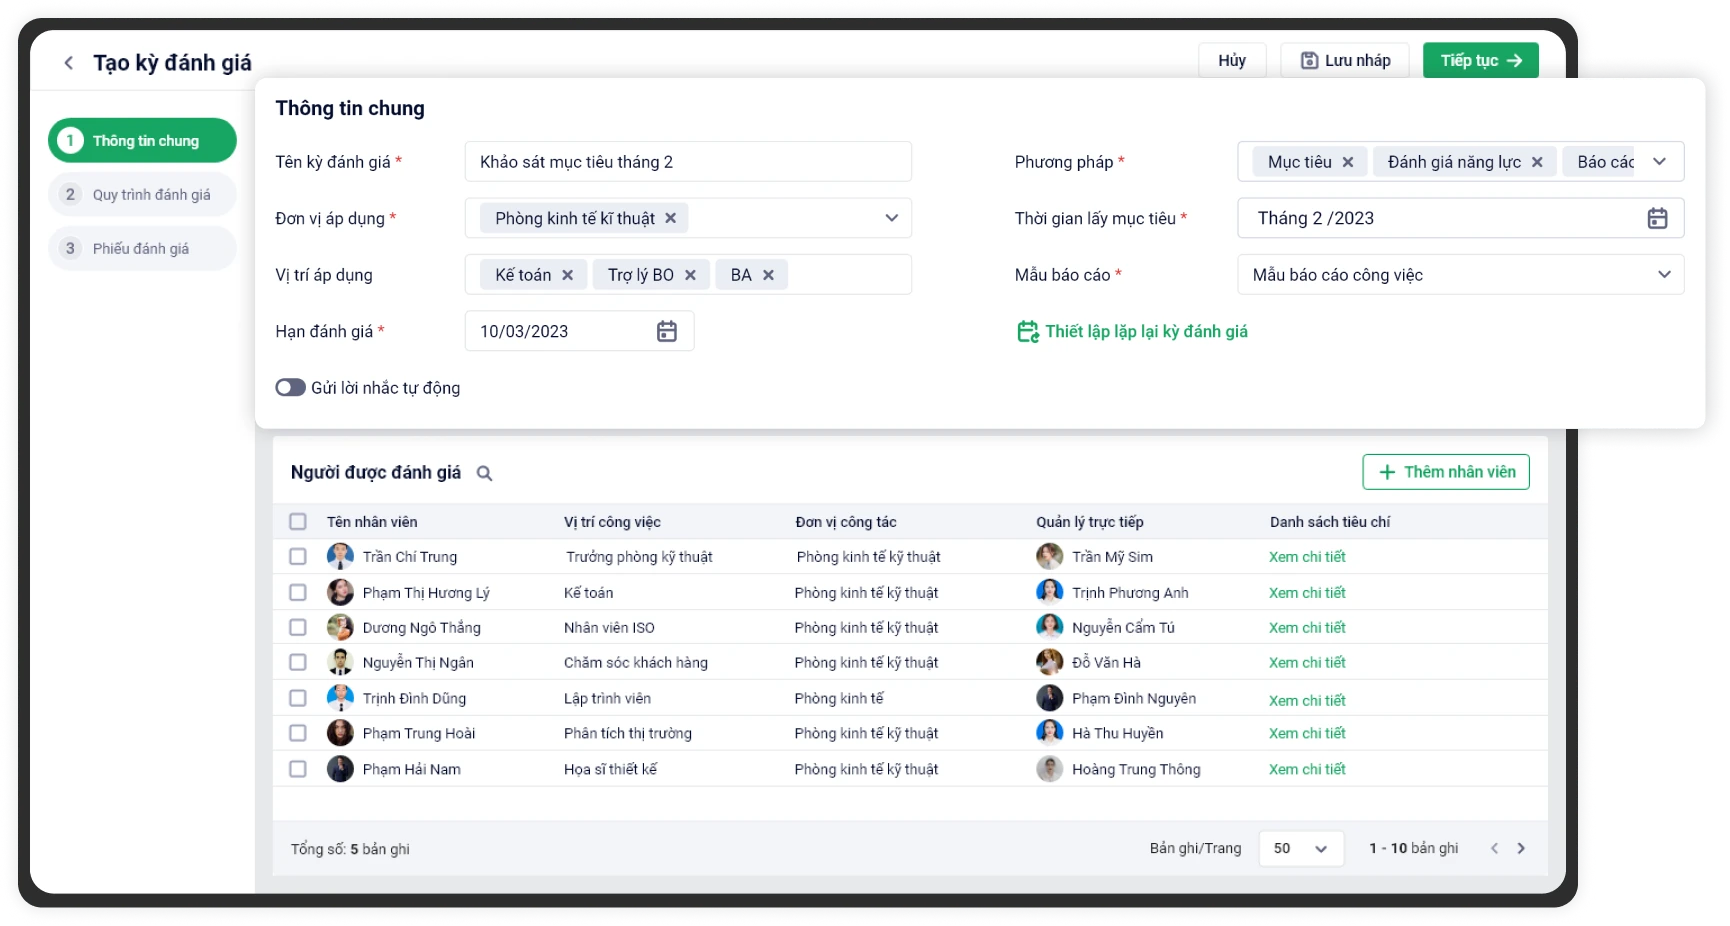Open Xem chi tiết for Trần Chí Trung

pyautogui.click(x=1307, y=556)
